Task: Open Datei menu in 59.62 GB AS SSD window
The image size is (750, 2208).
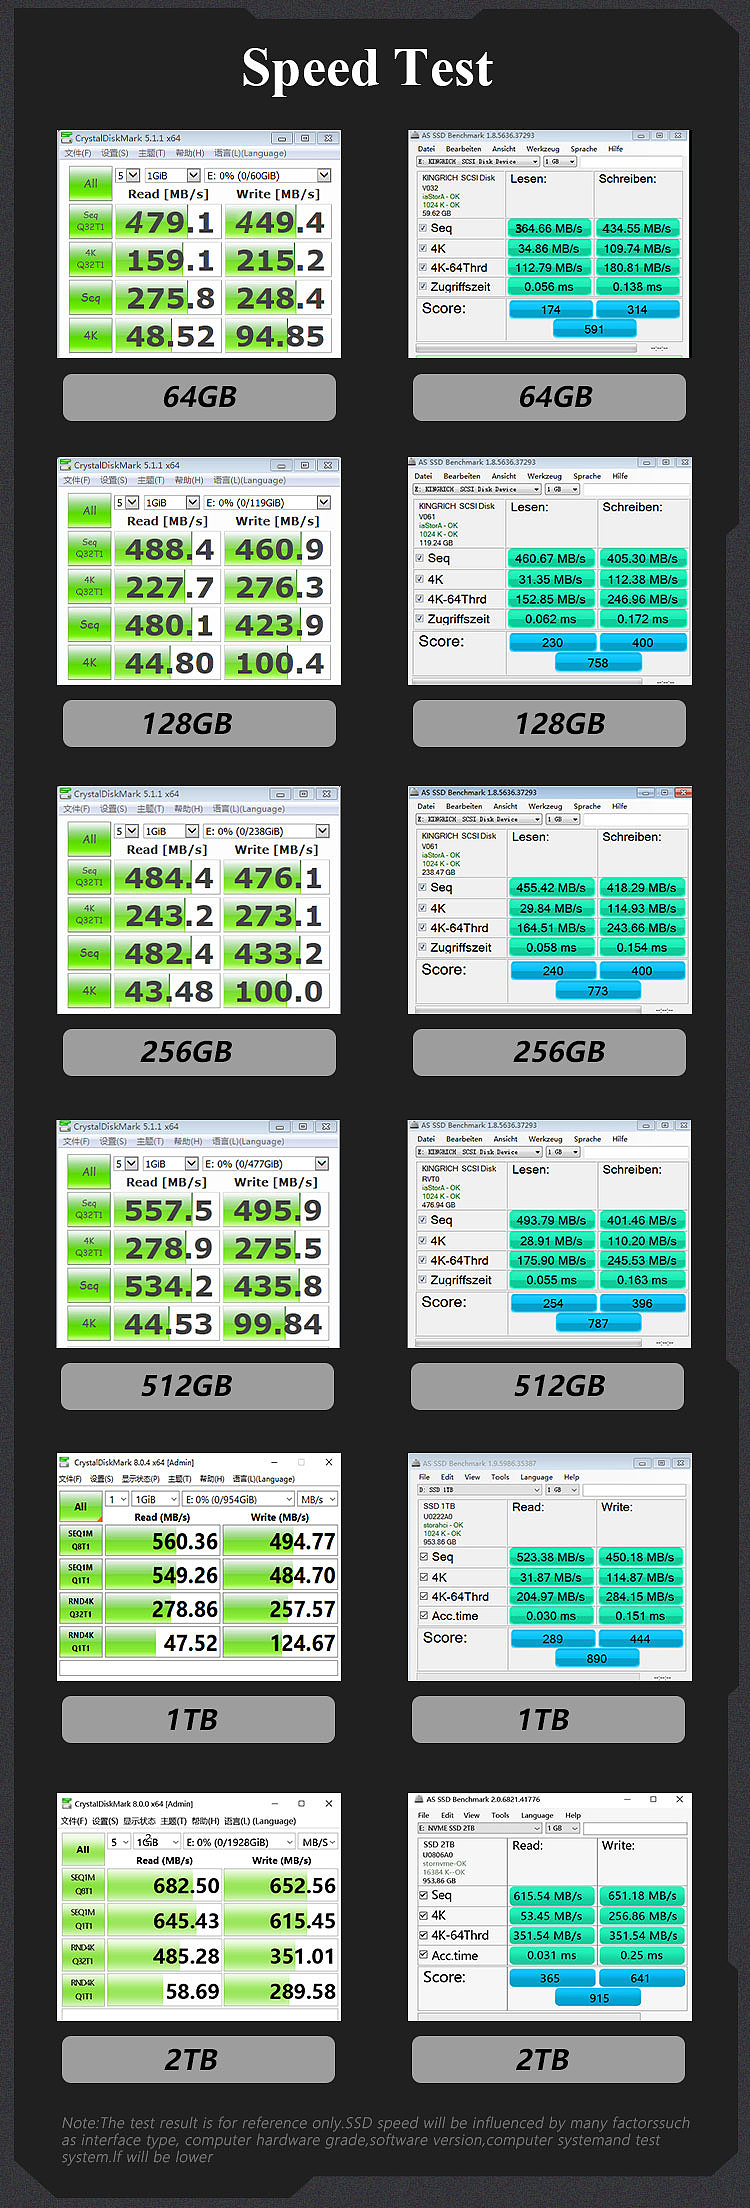Action: (x=427, y=148)
